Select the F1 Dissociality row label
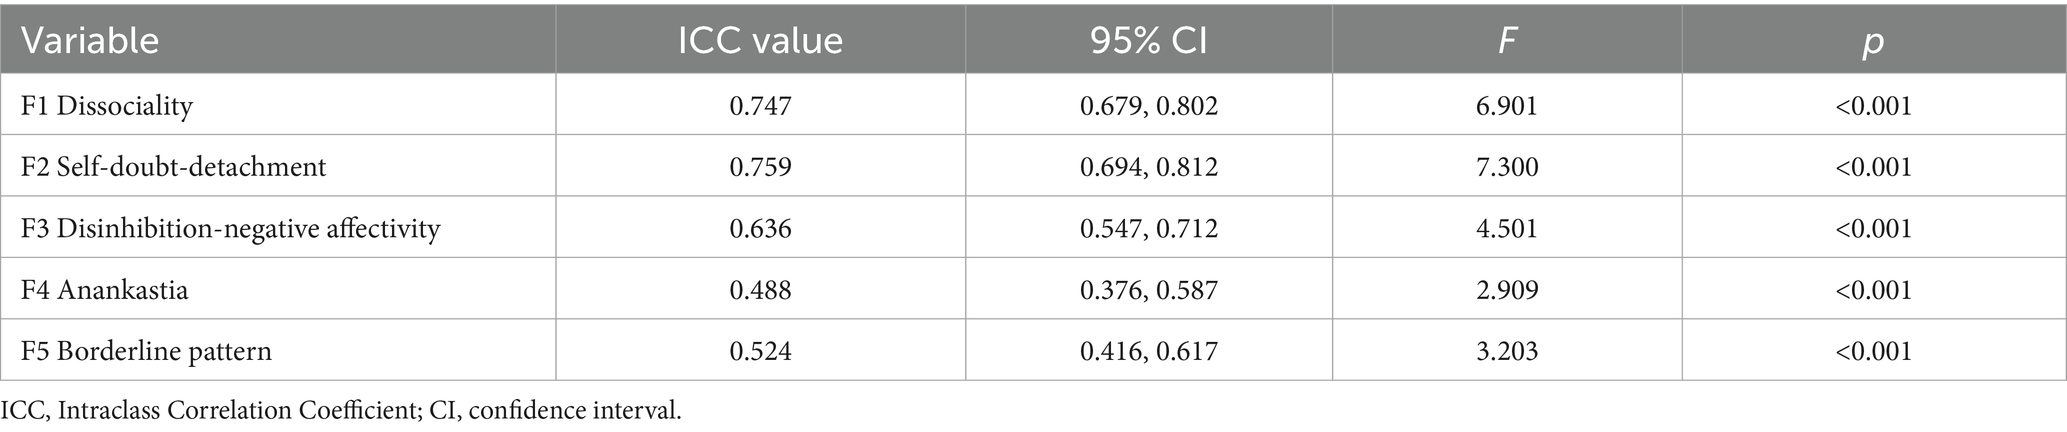Image resolution: width=2067 pixels, height=432 pixels. (107, 106)
